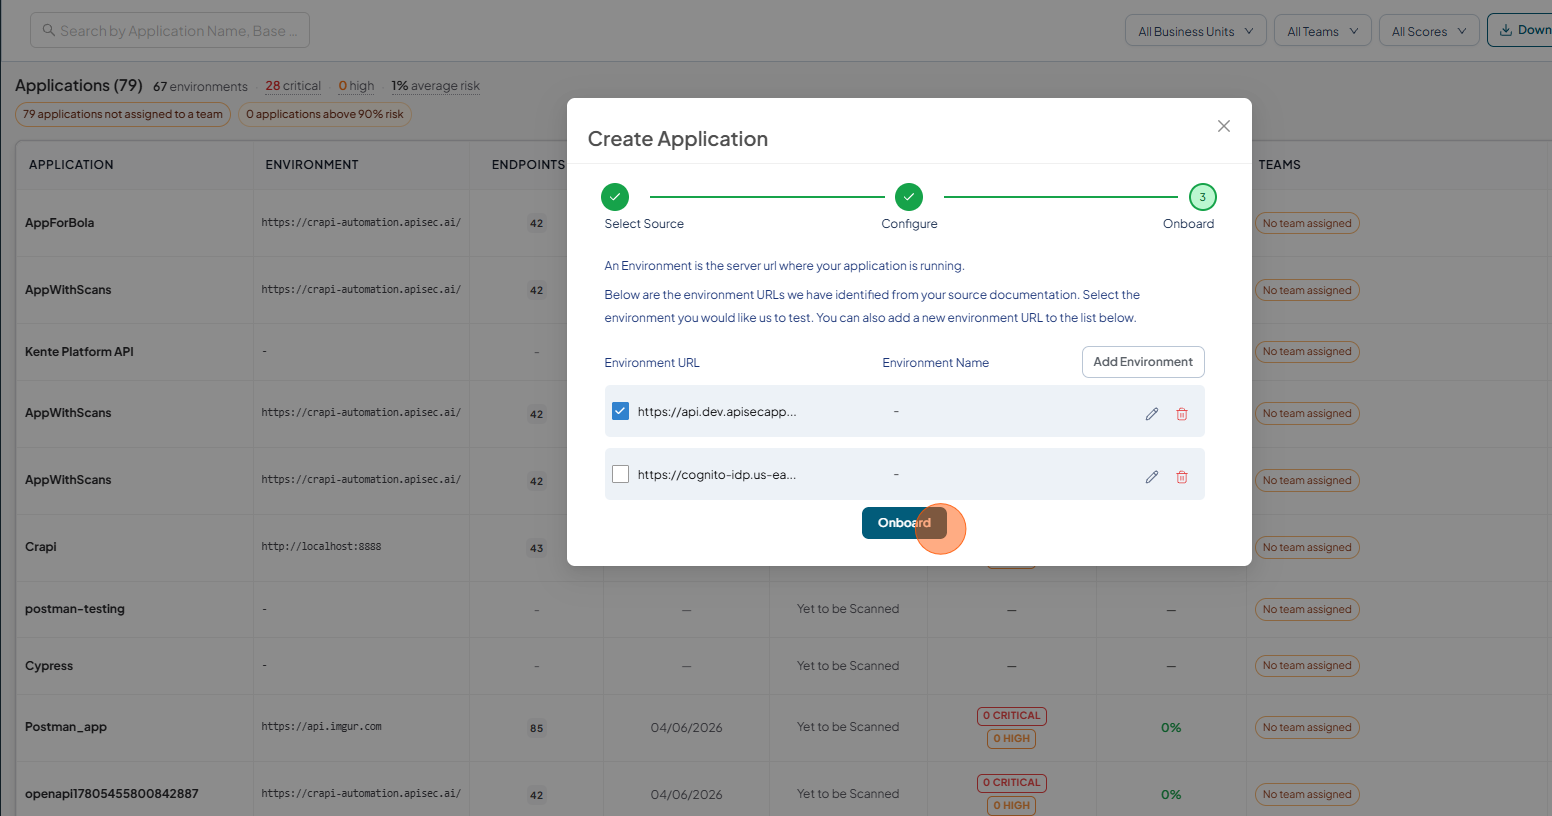Click the 0 CRITICAL badge for Postman_app

[1012, 716]
